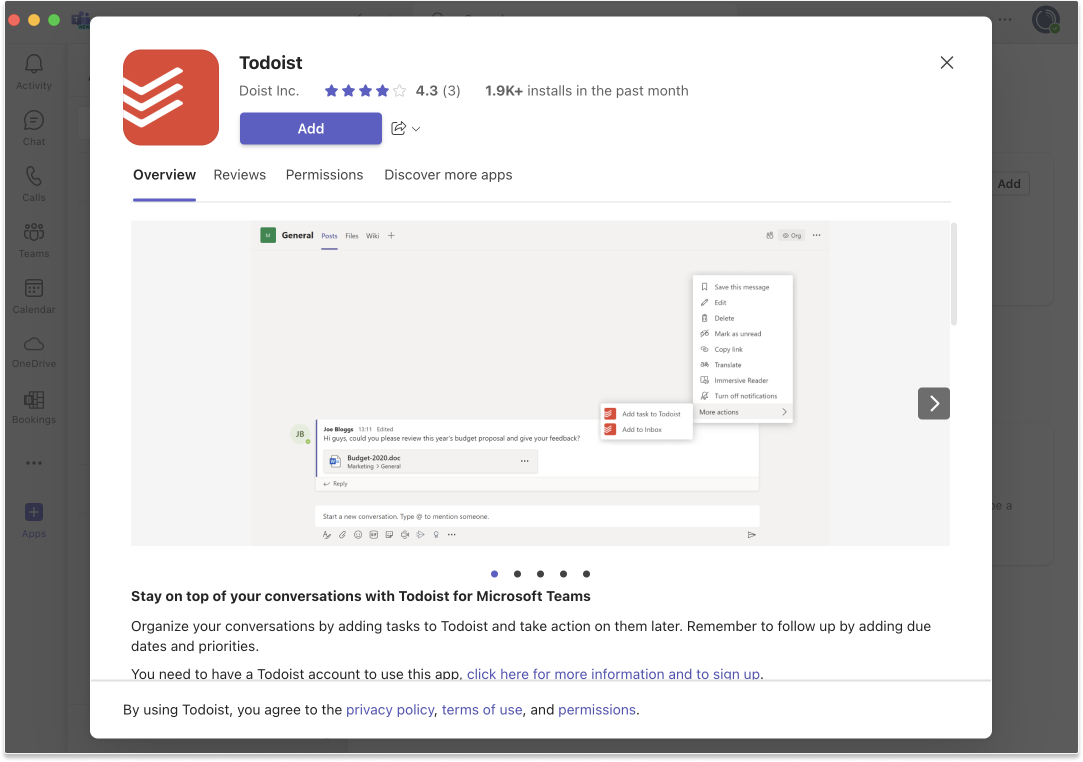Open the Todoist sign-up information link
This screenshot has width=1083, height=762.
point(613,674)
